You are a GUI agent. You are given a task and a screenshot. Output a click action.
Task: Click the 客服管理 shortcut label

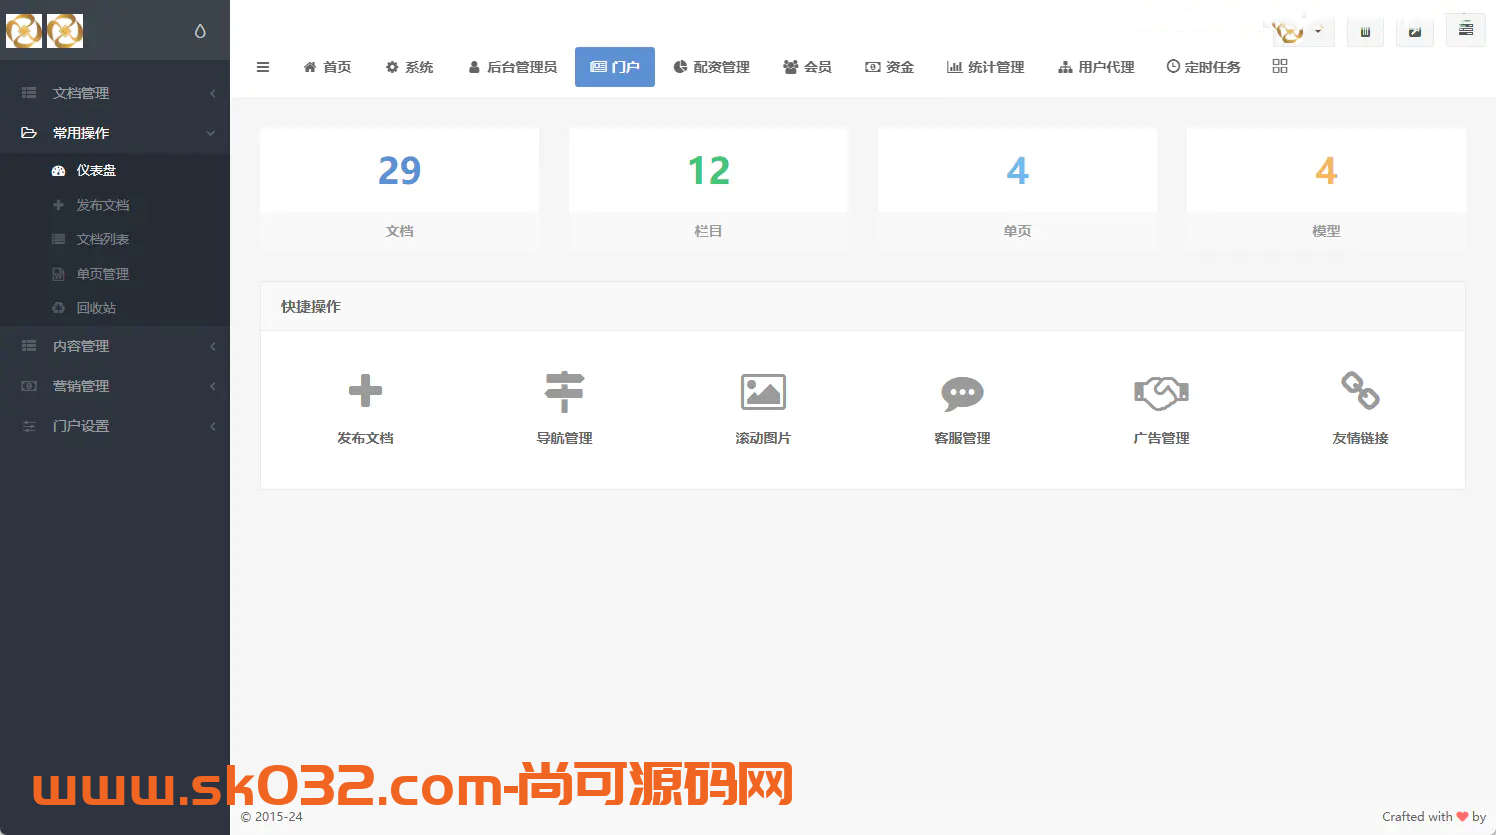click(962, 438)
